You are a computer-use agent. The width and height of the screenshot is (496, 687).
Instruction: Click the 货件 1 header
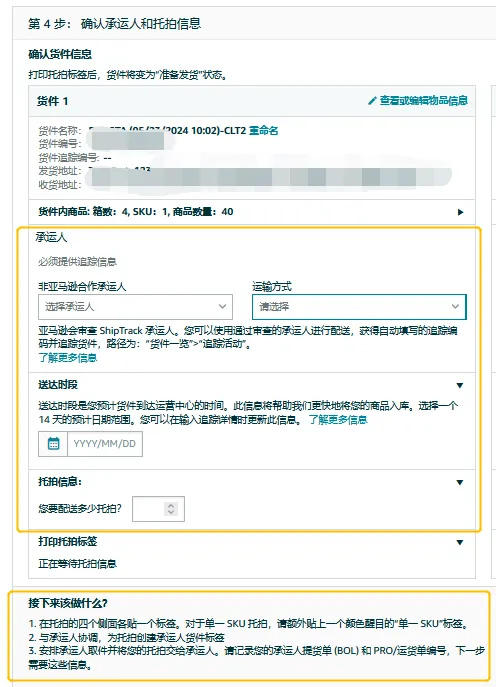tap(52, 101)
